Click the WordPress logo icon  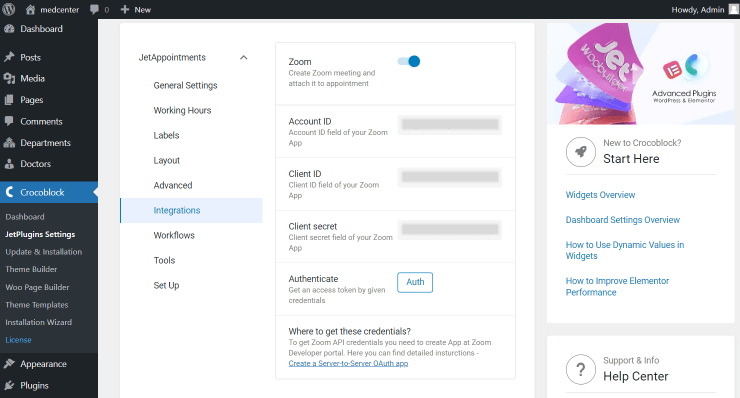[9, 9]
